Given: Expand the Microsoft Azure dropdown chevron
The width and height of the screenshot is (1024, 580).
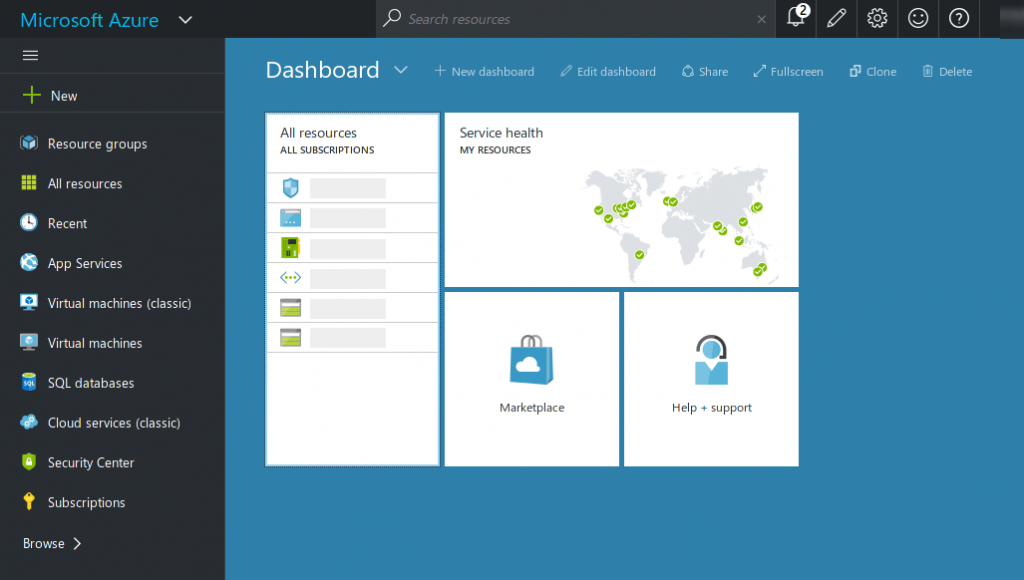Looking at the screenshot, I should pos(185,20).
